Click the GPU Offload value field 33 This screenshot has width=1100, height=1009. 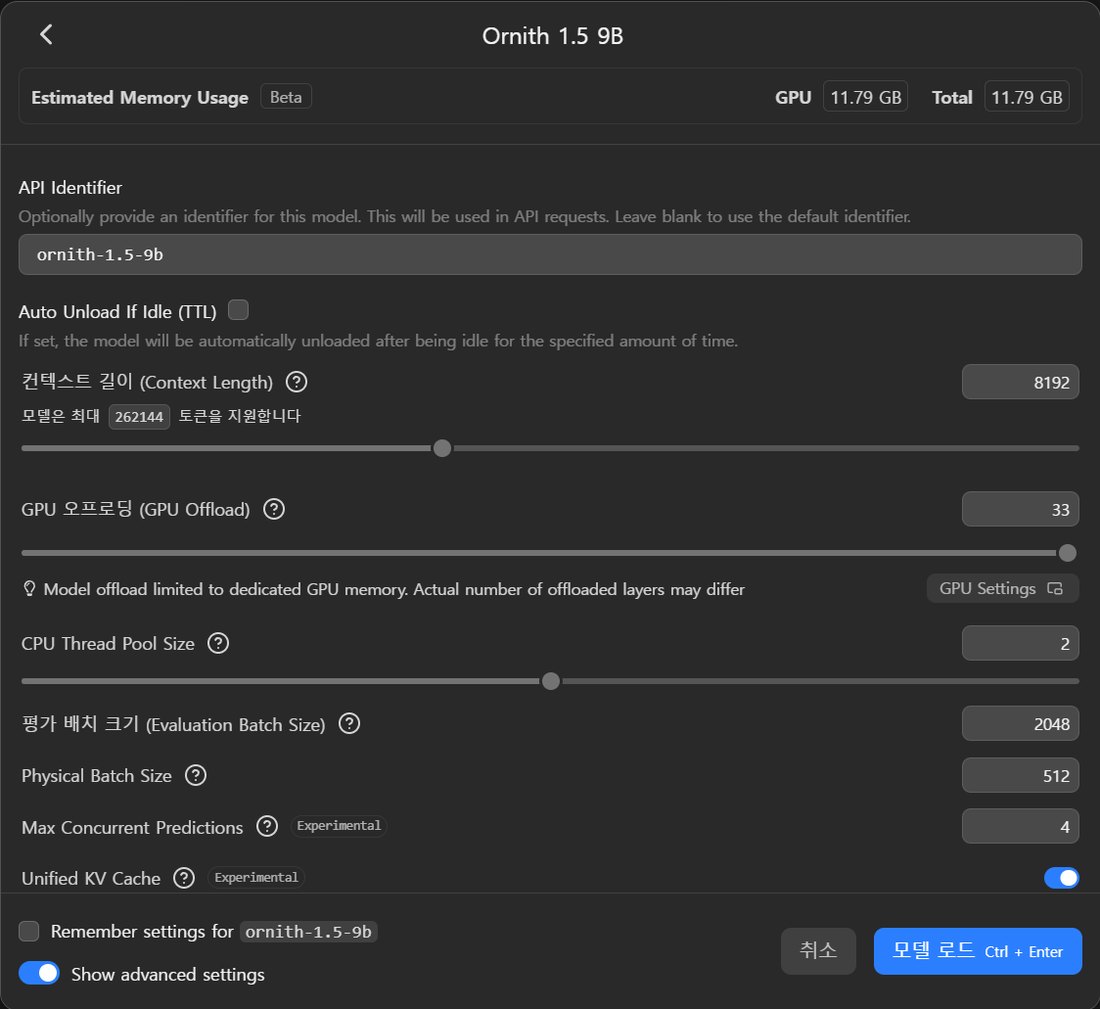[x=1020, y=509]
